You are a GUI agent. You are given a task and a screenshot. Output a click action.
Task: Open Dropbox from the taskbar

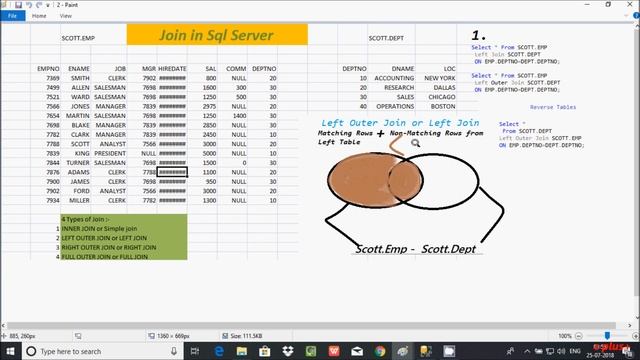pyautogui.click(x=288, y=351)
